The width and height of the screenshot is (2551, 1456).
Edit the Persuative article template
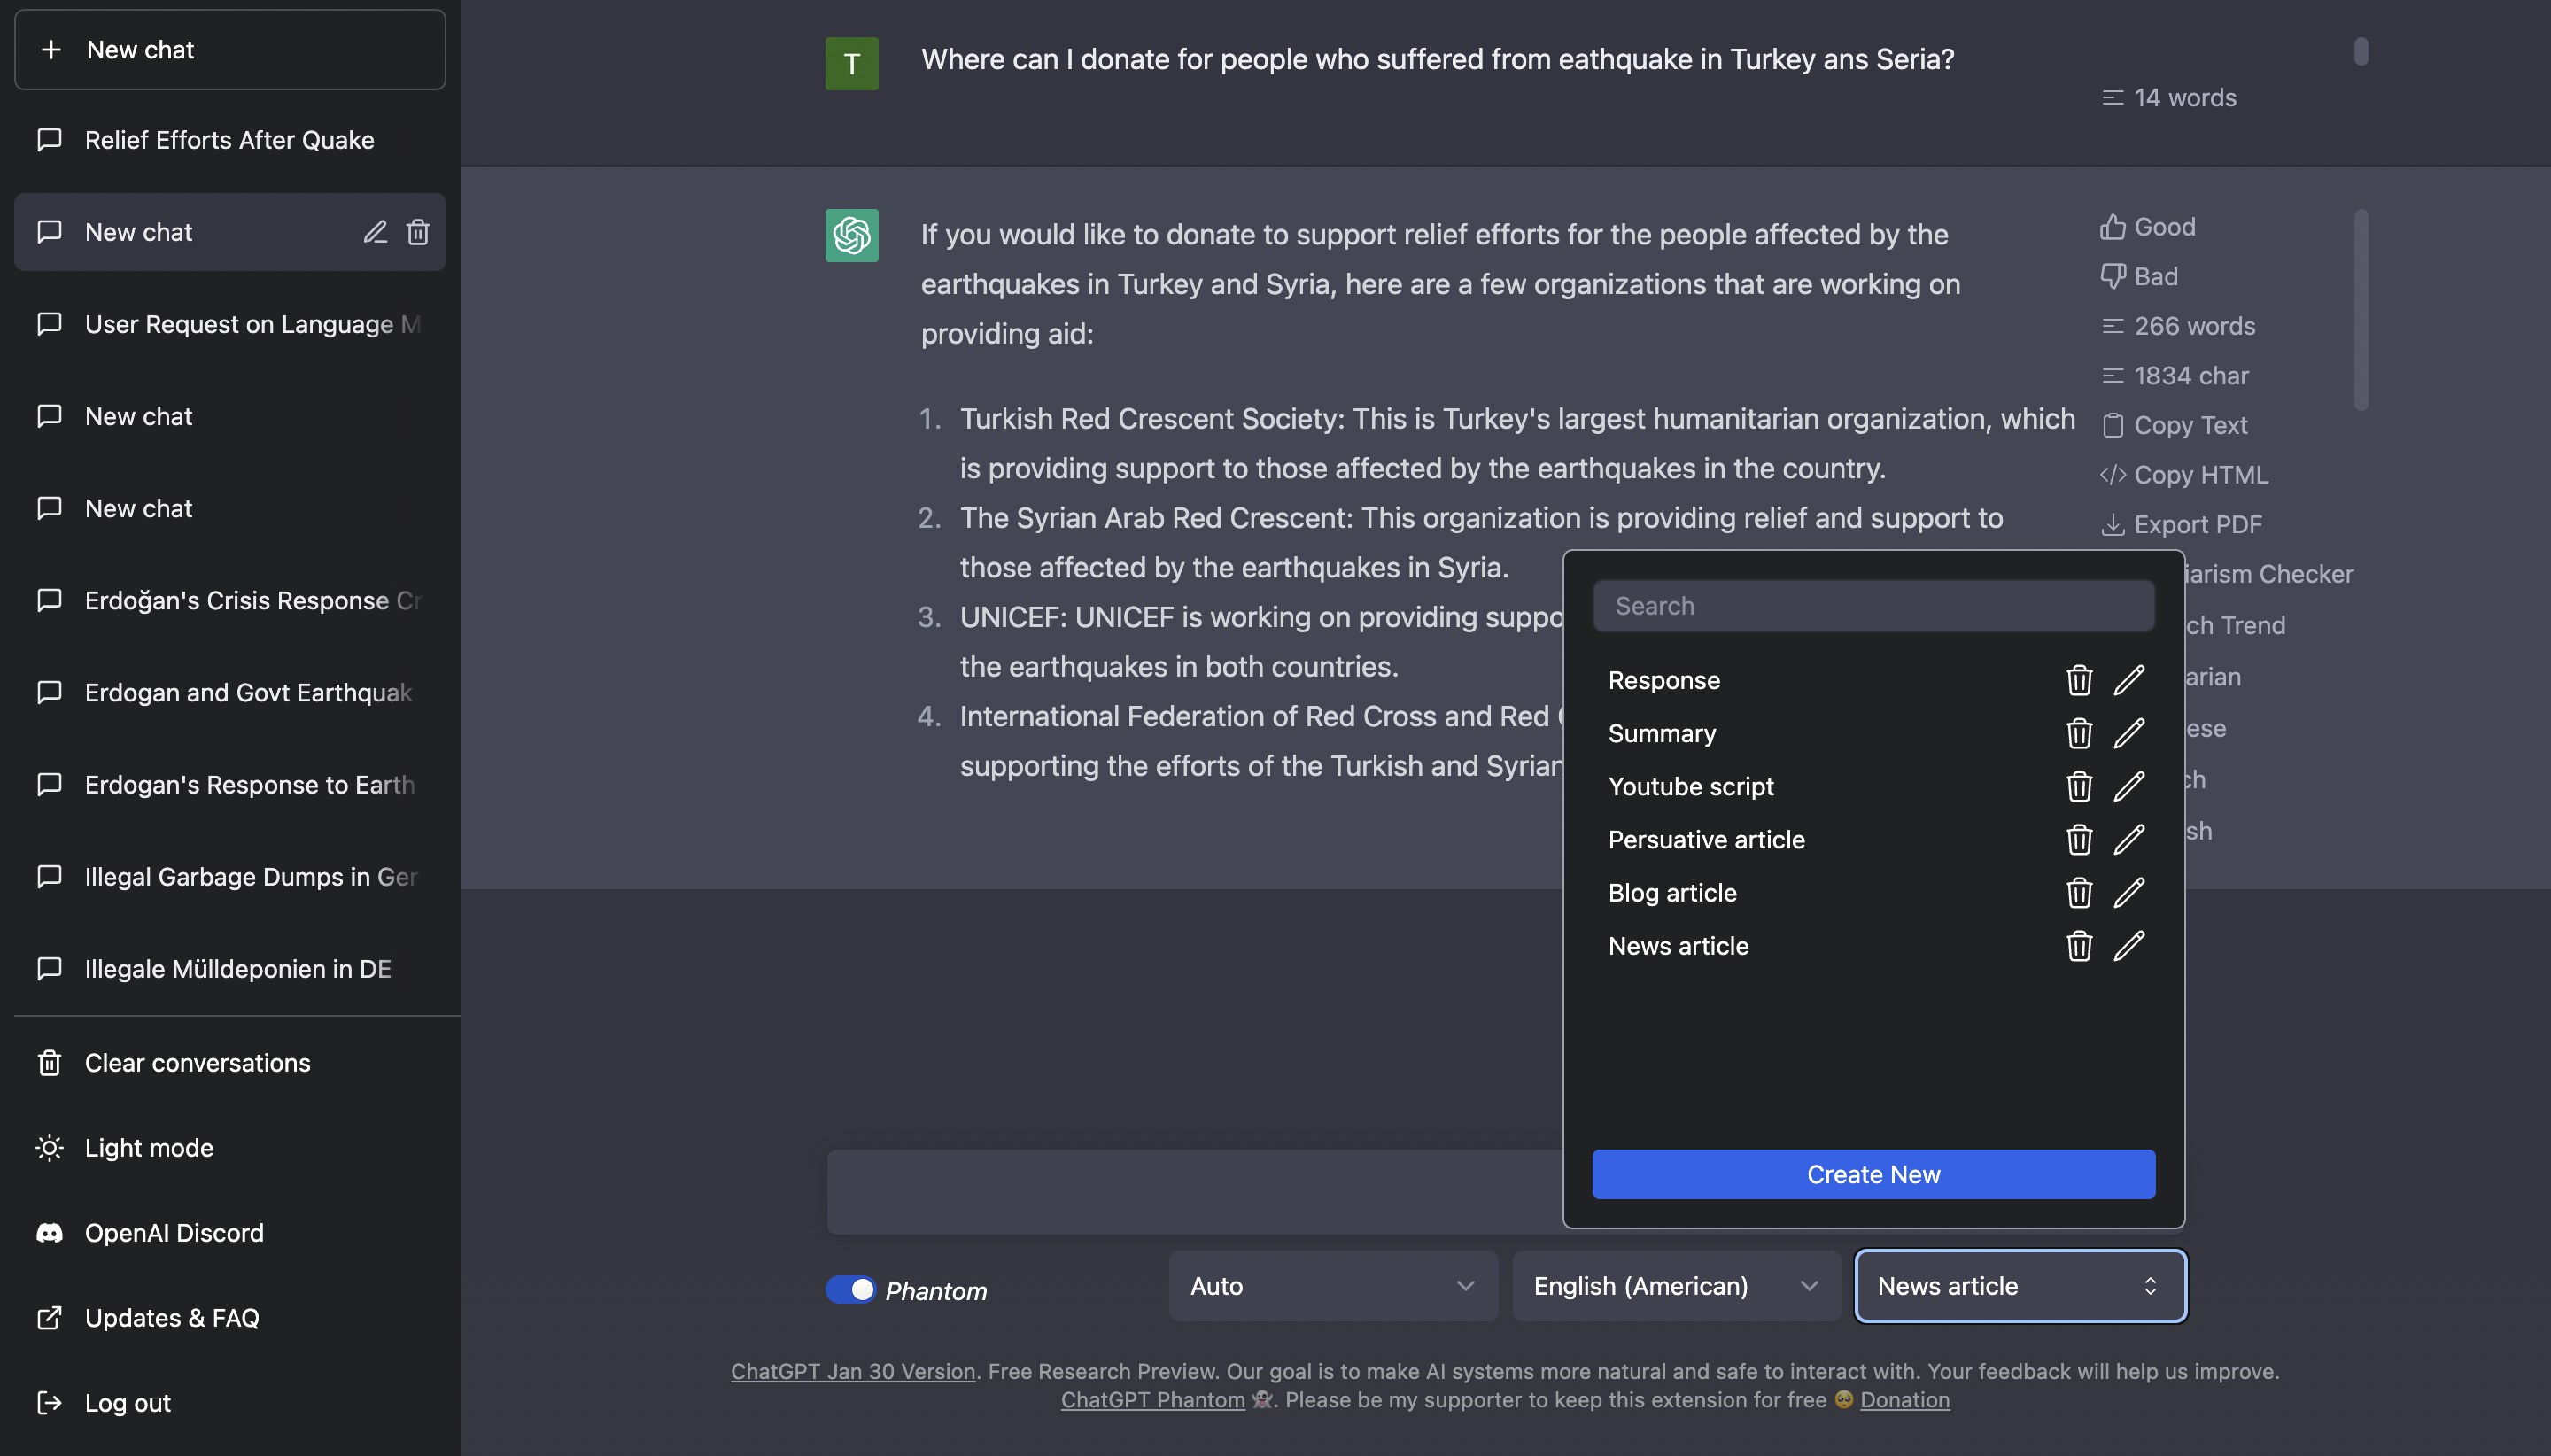coord(2129,839)
